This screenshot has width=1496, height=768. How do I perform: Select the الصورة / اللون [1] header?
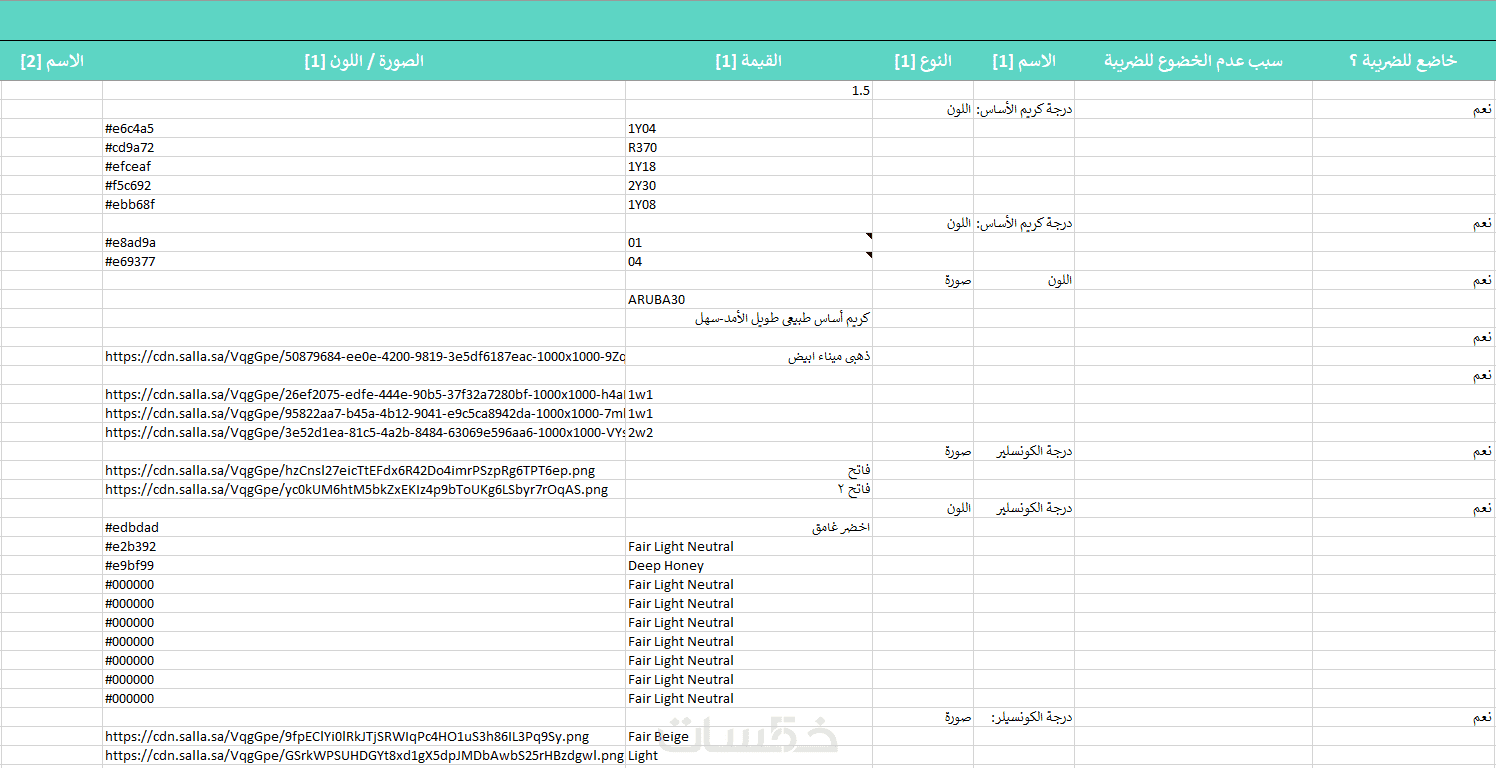(364, 61)
